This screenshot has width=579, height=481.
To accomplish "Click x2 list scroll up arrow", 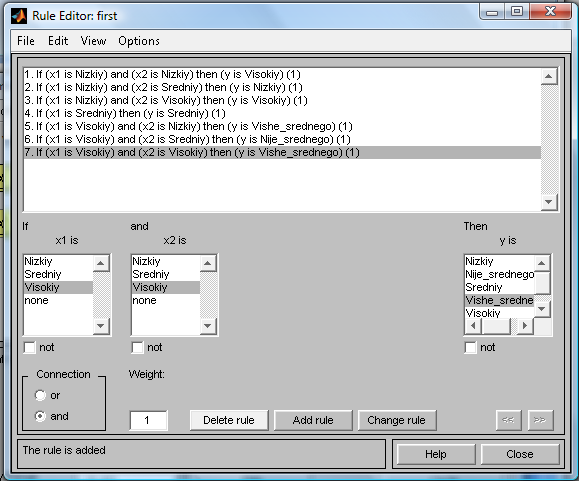I will 208,263.
